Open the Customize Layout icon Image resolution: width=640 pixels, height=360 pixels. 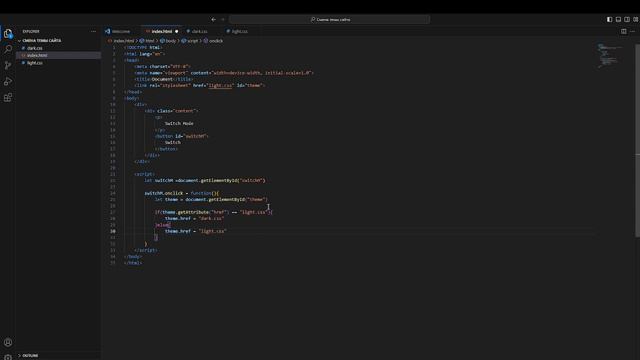(636, 19)
